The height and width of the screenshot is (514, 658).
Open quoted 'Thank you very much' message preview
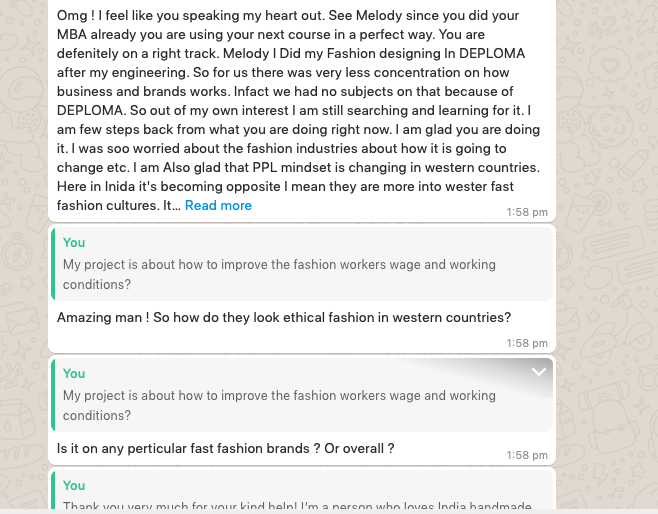[302, 490]
